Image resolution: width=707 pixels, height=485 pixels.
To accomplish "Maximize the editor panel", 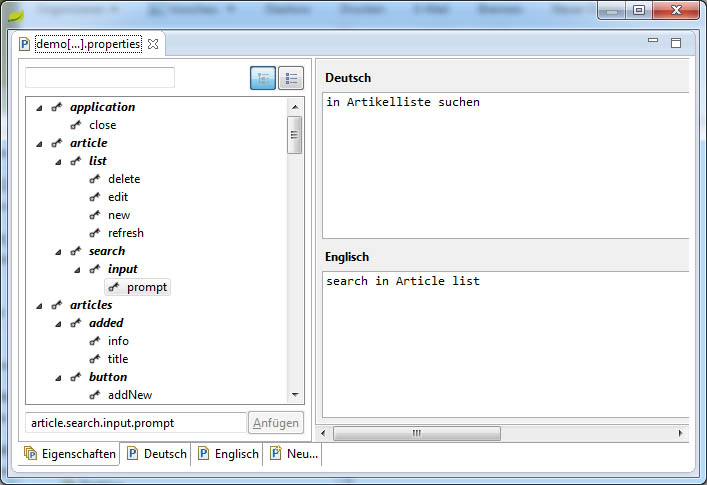I will (x=676, y=43).
